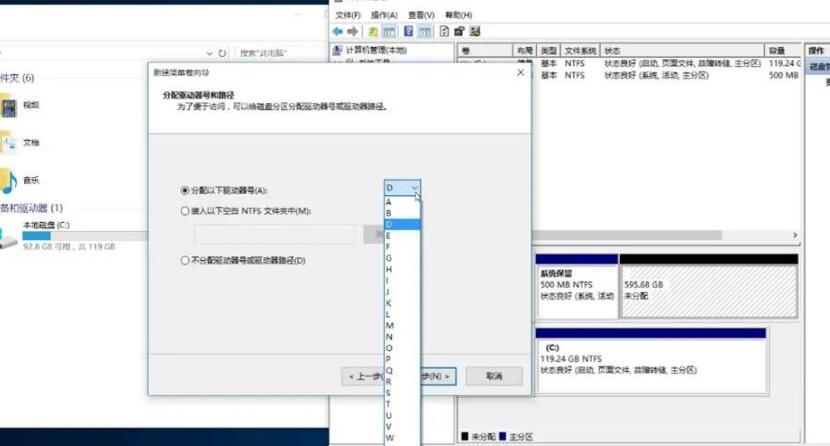
Task: Choose drive letter U from the list
Action: point(402,415)
